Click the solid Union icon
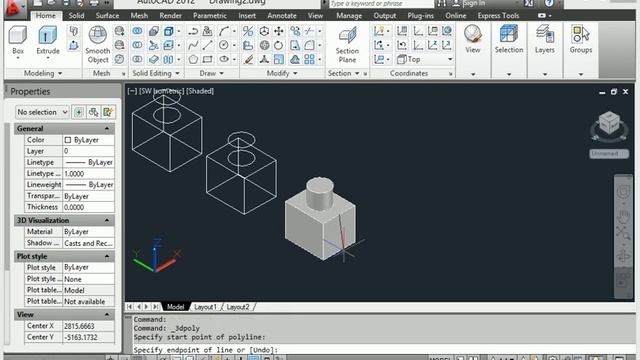The width and height of the screenshot is (640, 360). [138, 31]
